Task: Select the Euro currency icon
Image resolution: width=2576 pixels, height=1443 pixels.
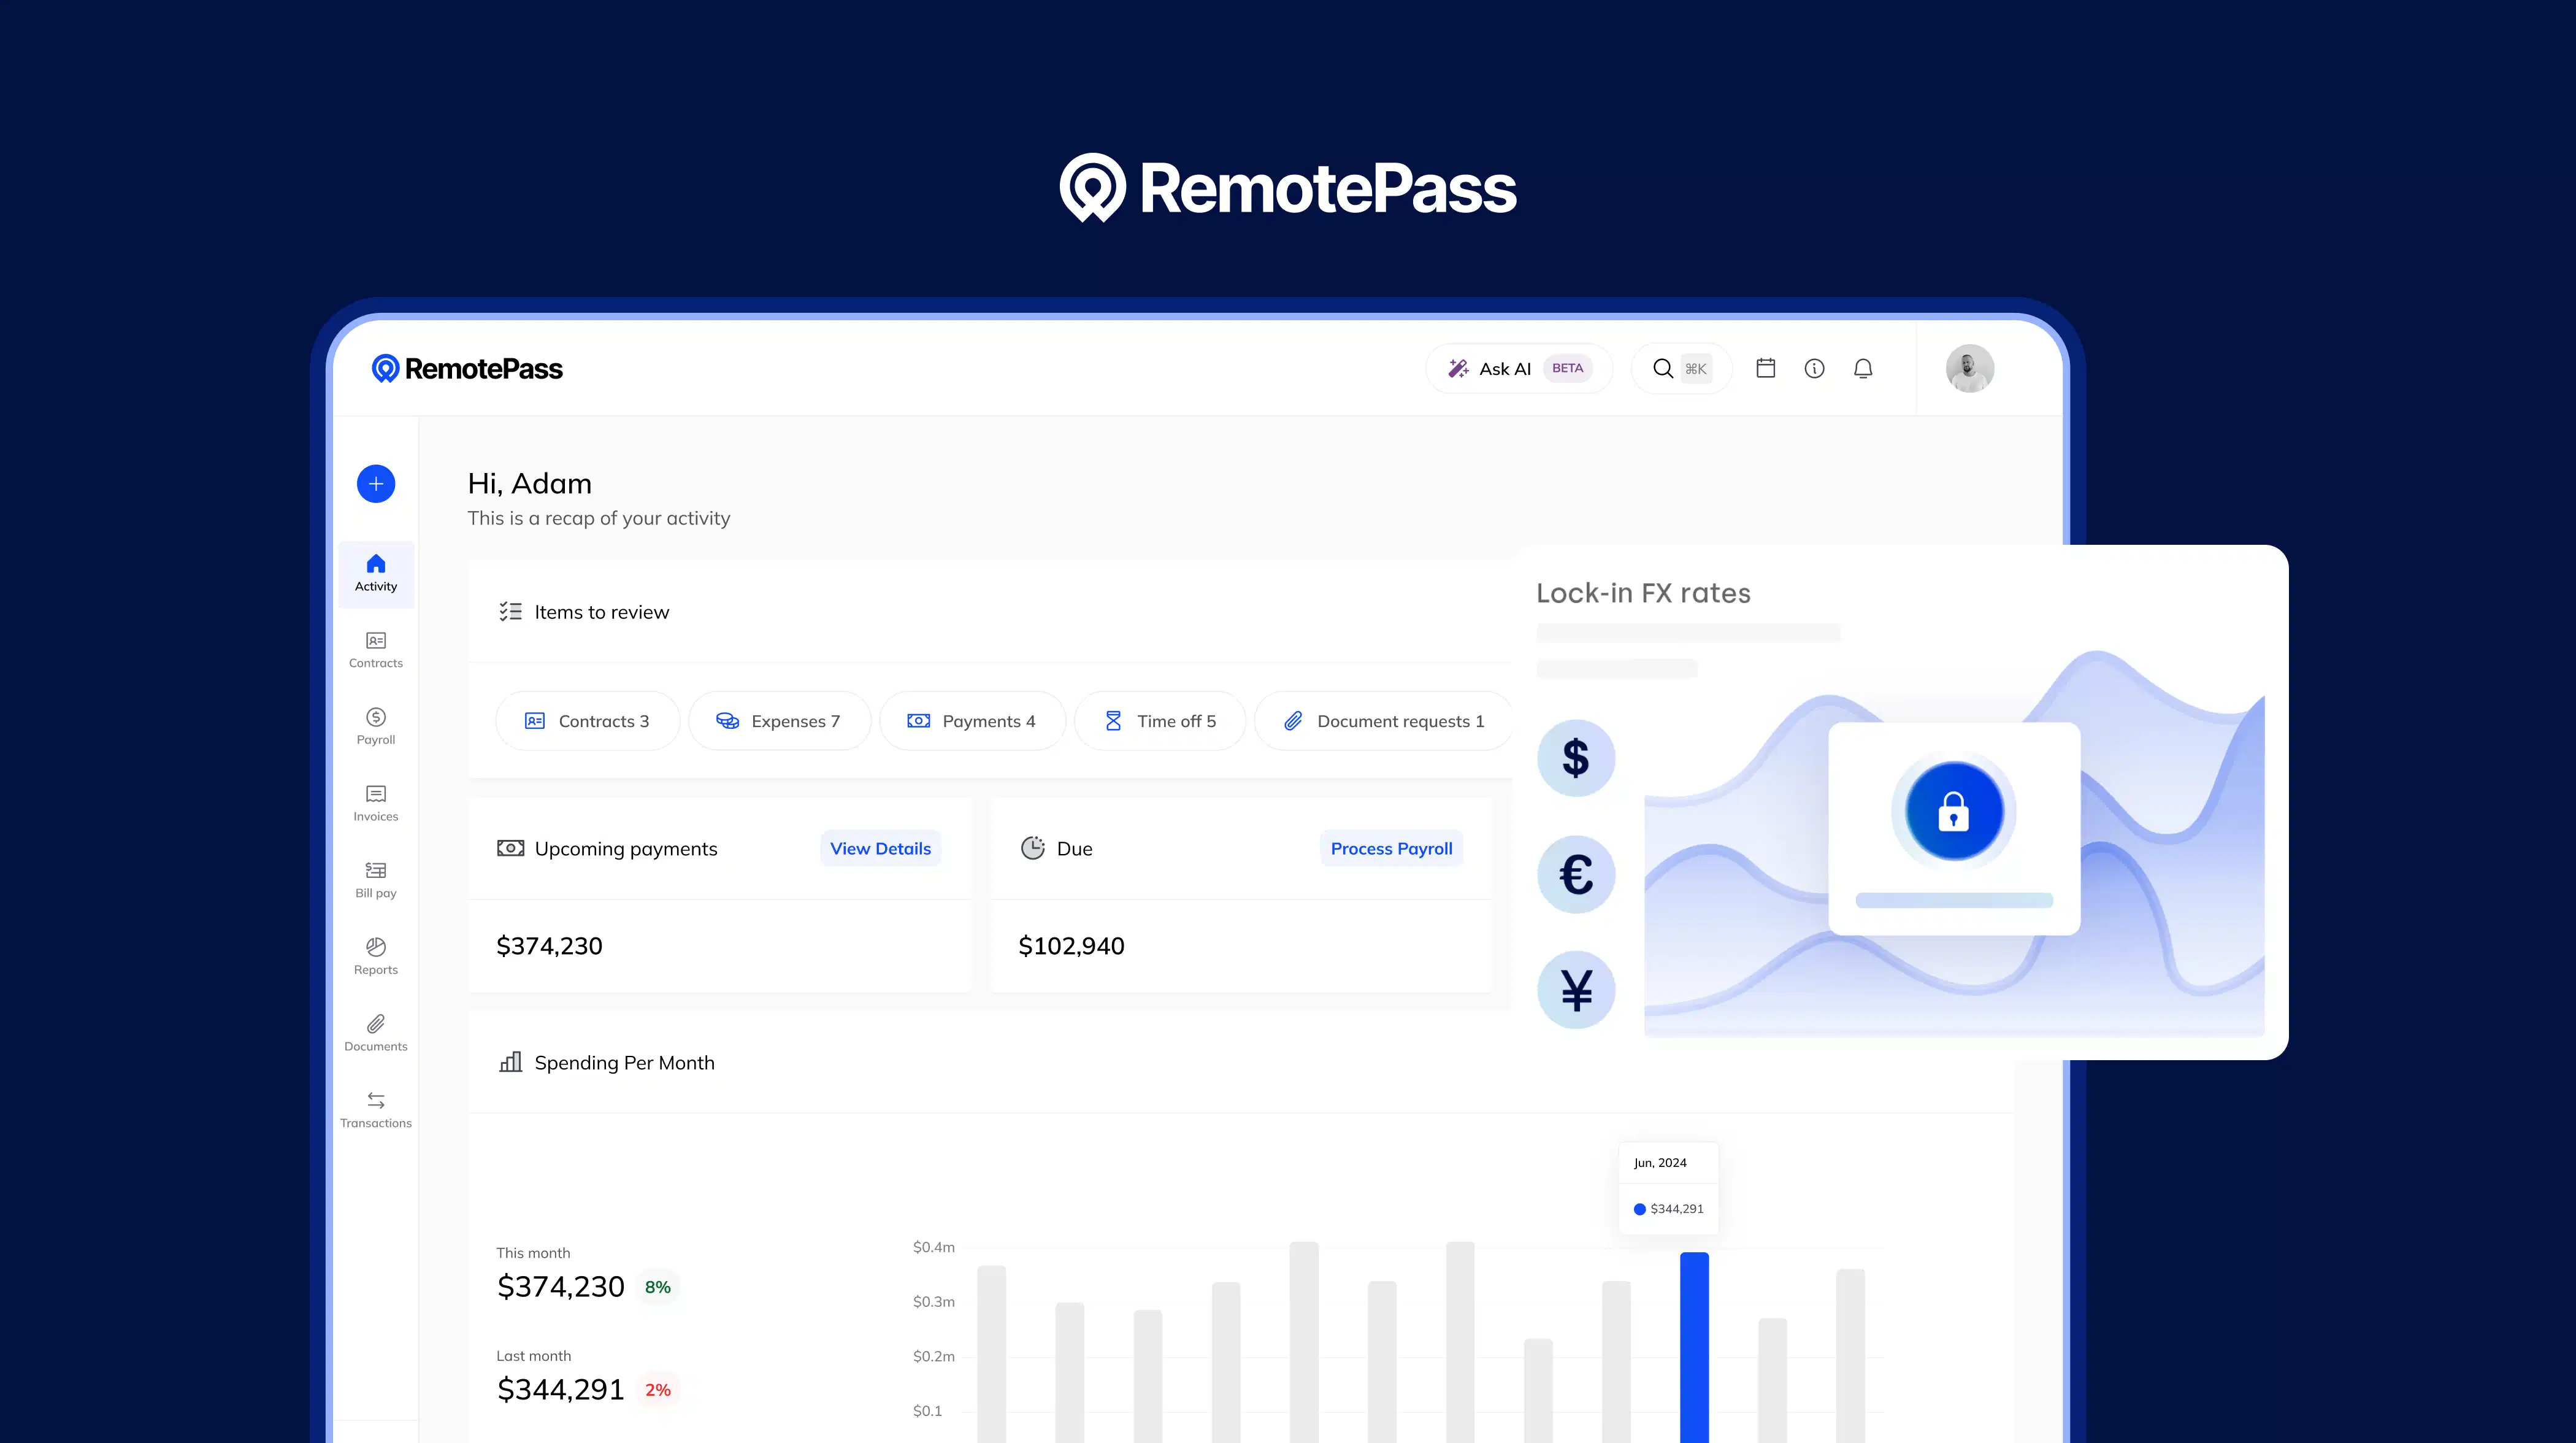Action: click(x=1576, y=875)
